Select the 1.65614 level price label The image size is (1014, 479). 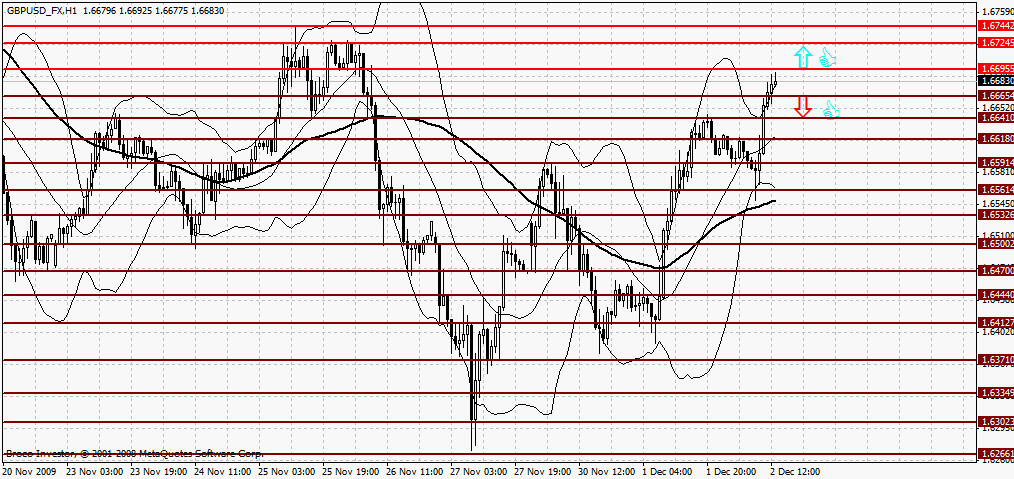(997, 190)
